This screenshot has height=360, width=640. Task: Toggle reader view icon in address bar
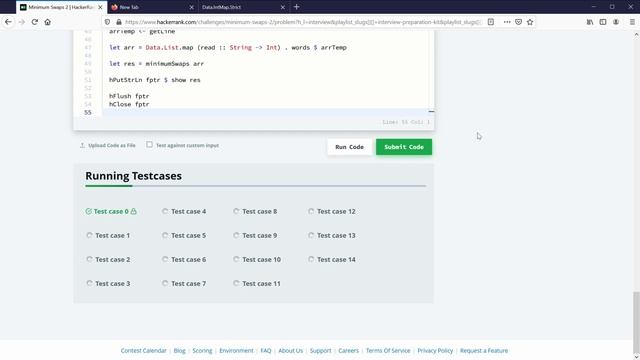(491, 22)
